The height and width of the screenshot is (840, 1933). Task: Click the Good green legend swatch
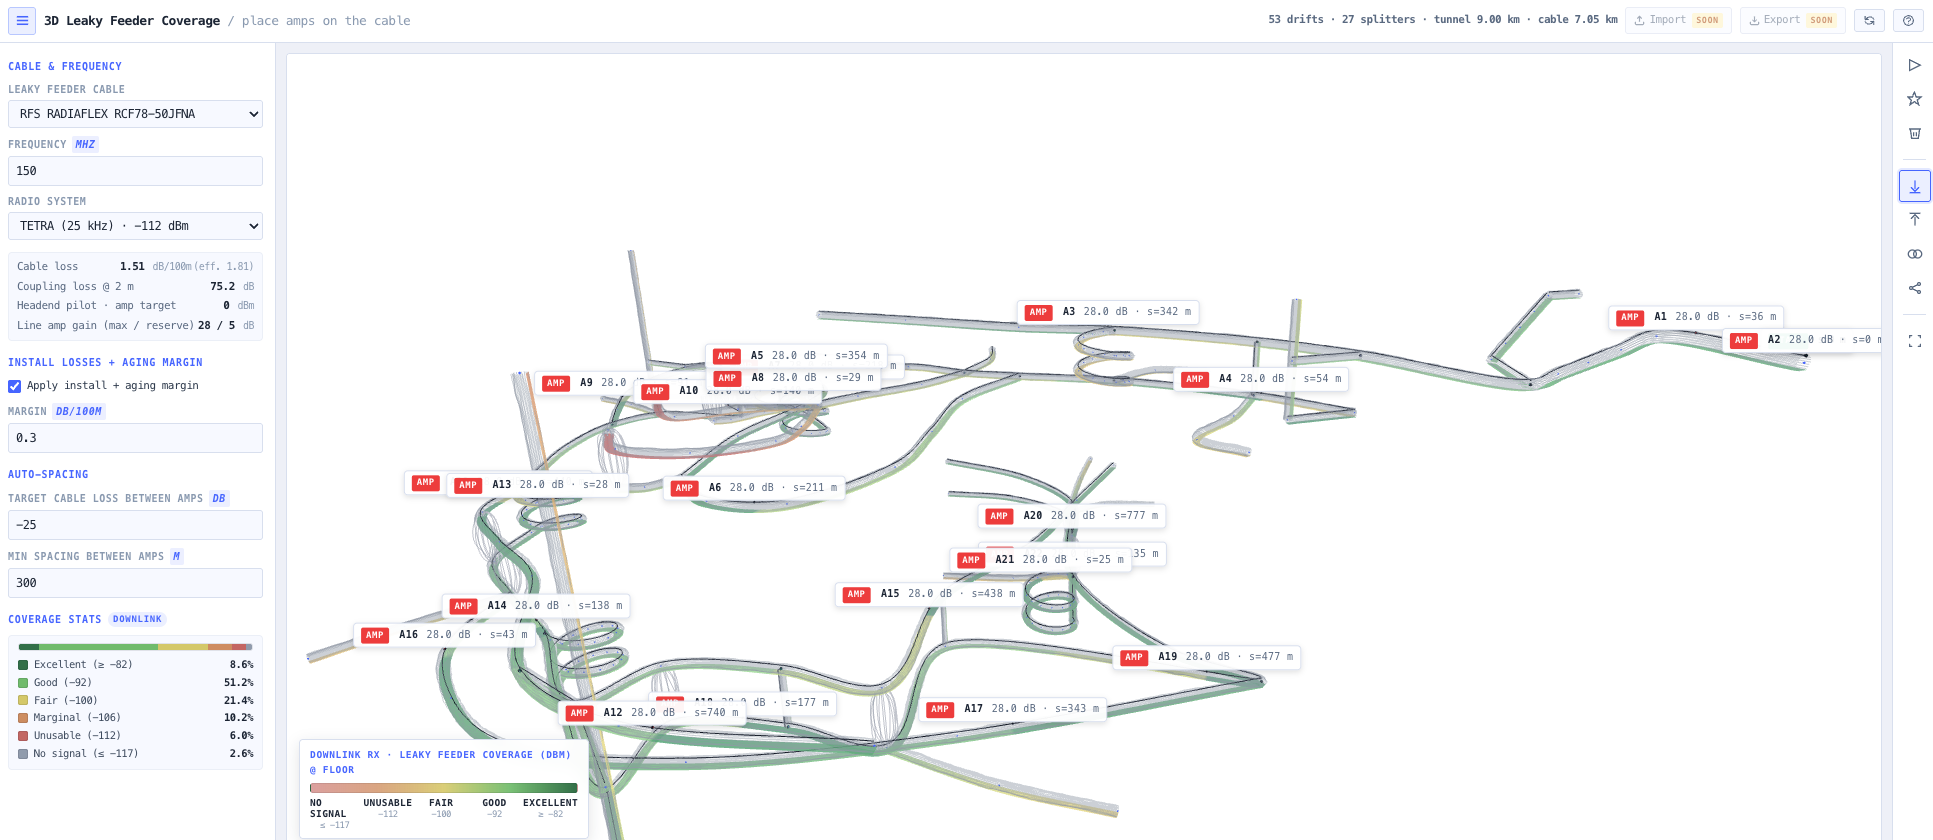point(23,683)
